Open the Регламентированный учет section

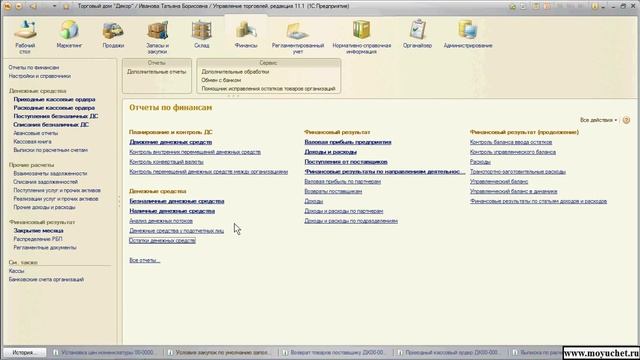[298, 37]
